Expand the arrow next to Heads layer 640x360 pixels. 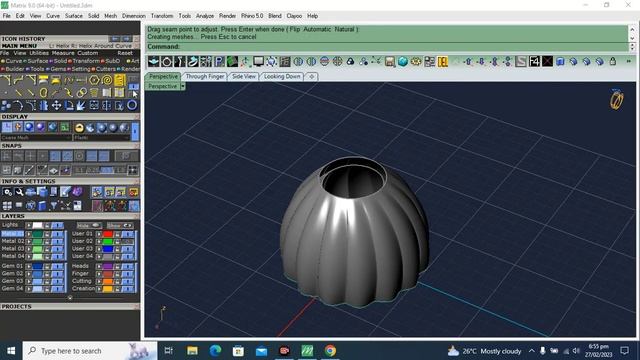99,266
